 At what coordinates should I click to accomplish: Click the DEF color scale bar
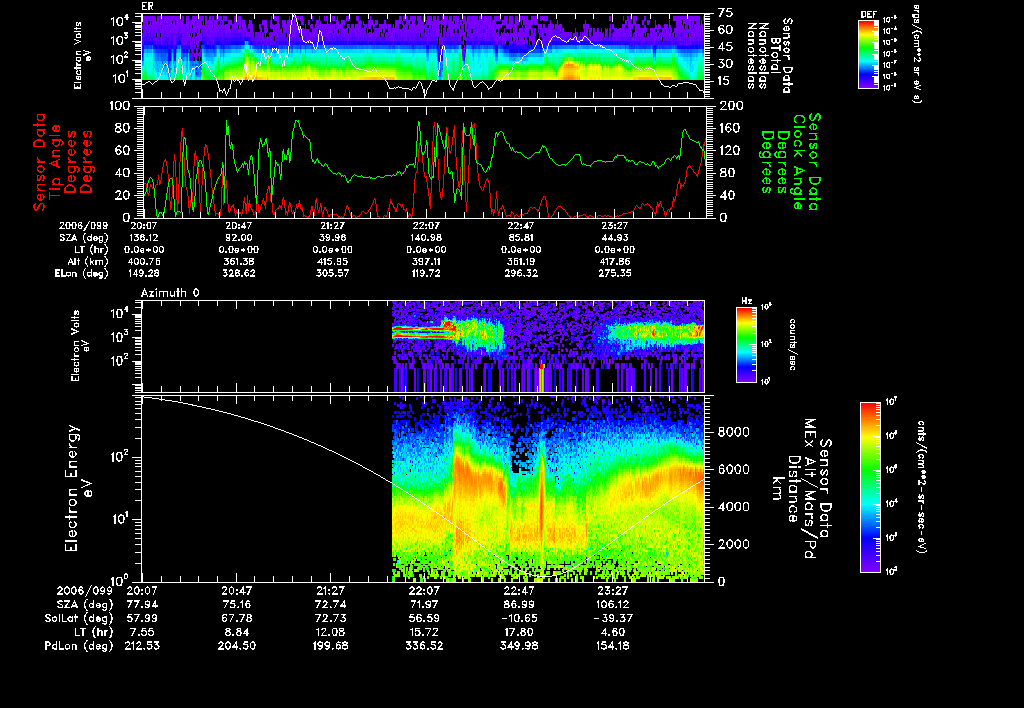868,54
